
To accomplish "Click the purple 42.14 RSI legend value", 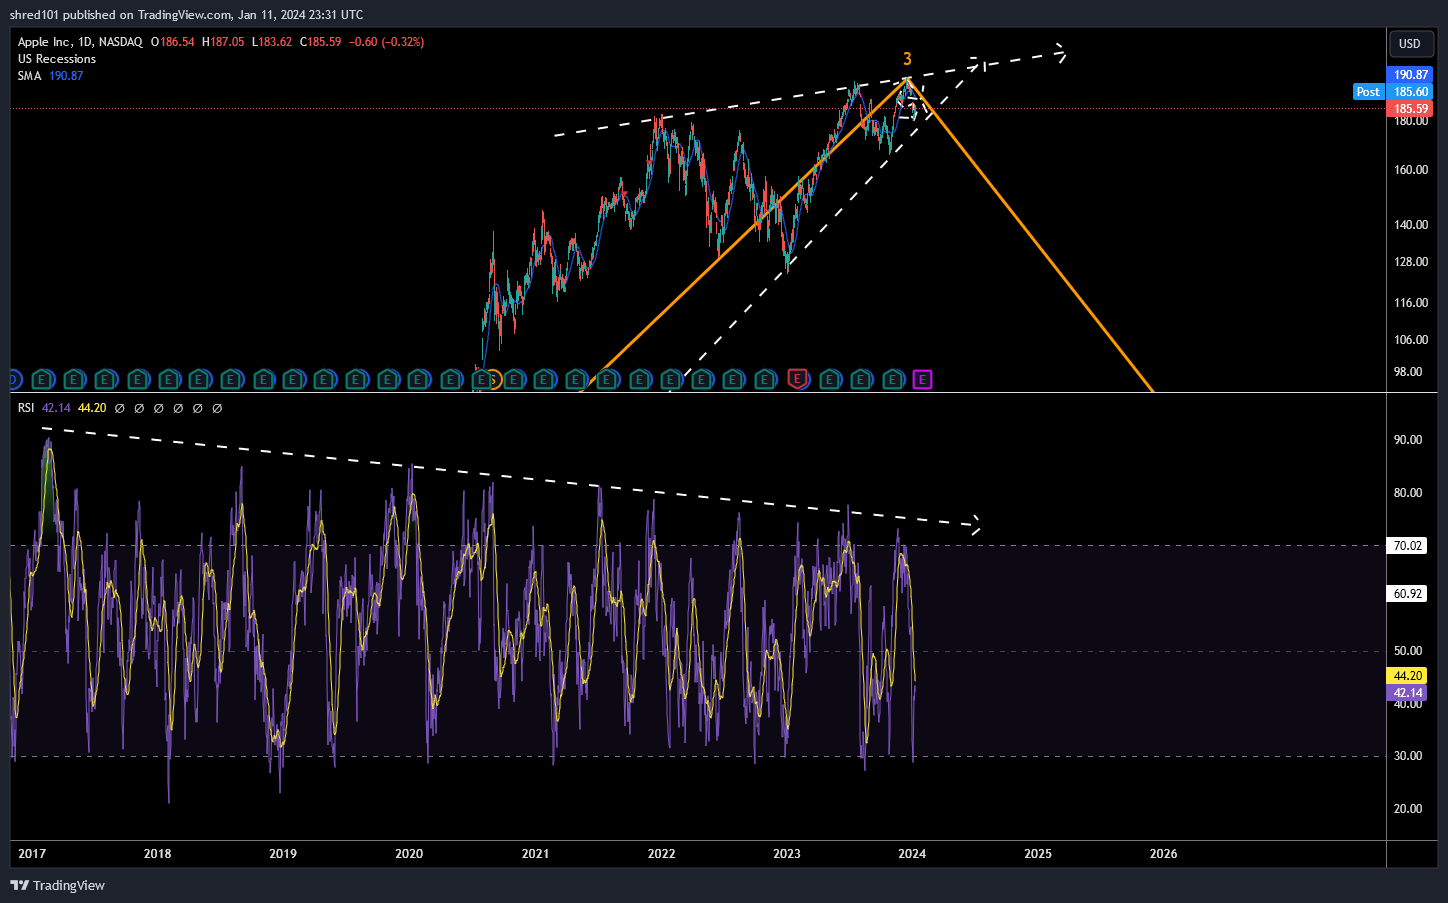I will coord(56,408).
